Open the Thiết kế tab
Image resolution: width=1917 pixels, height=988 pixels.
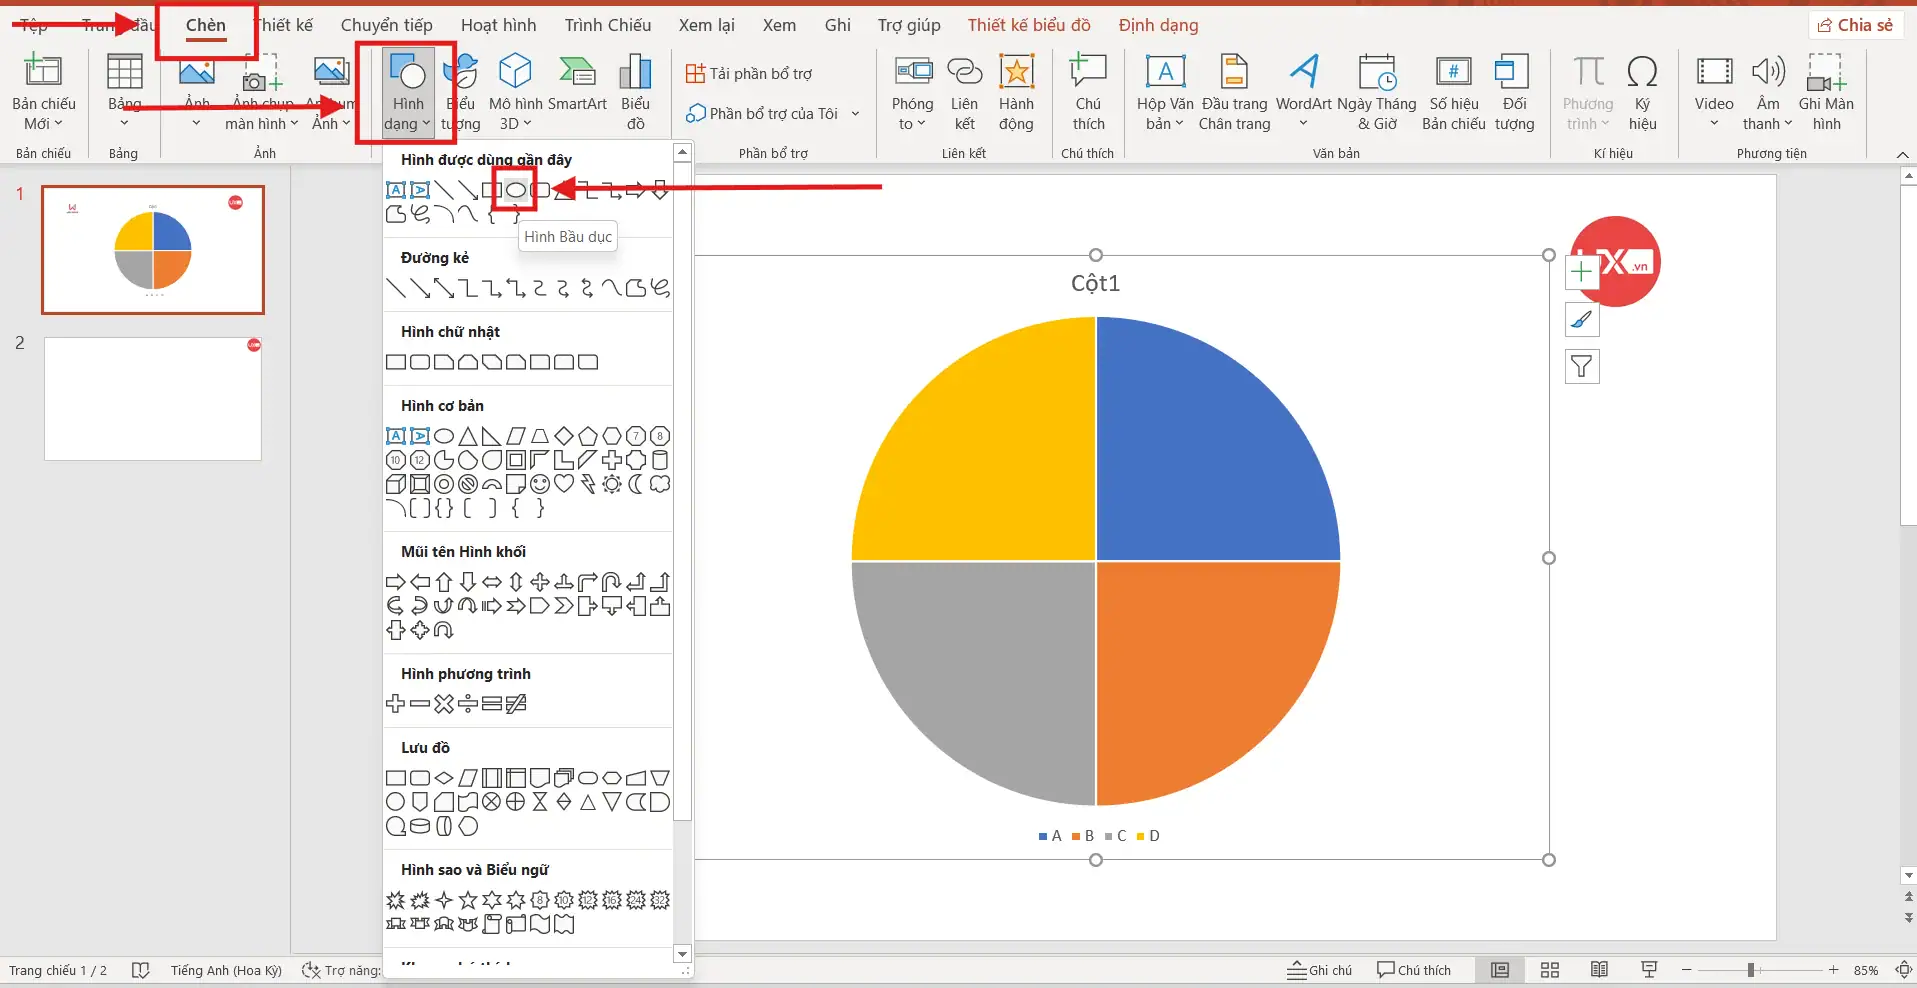click(285, 25)
